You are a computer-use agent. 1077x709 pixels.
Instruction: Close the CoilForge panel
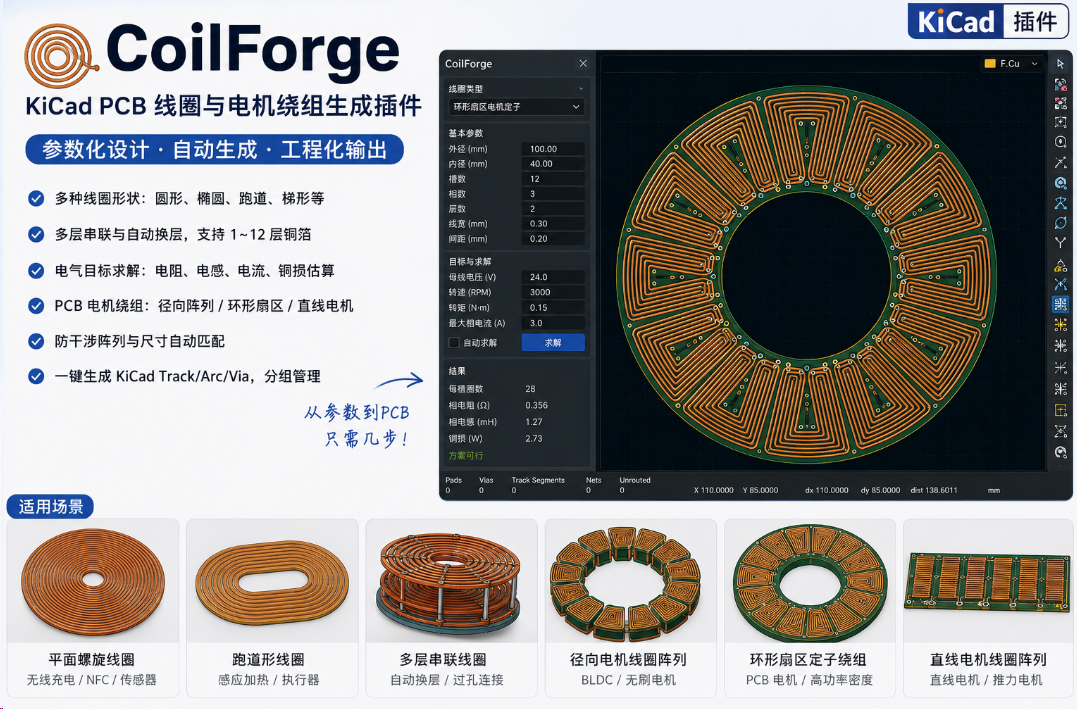[583, 63]
